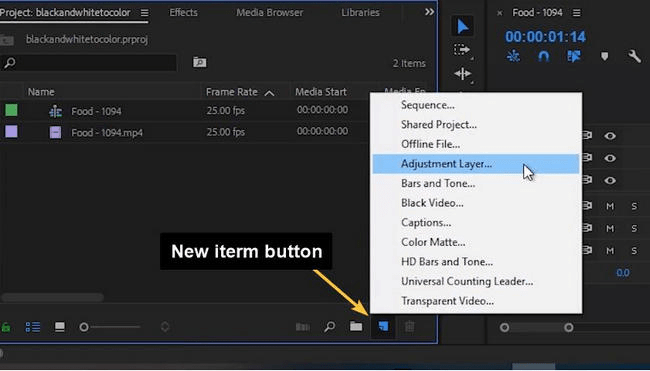Image resolution: width=650 pixels, height=371 pixels.
Task: Solo the first audio track
Action: point(634,206)
